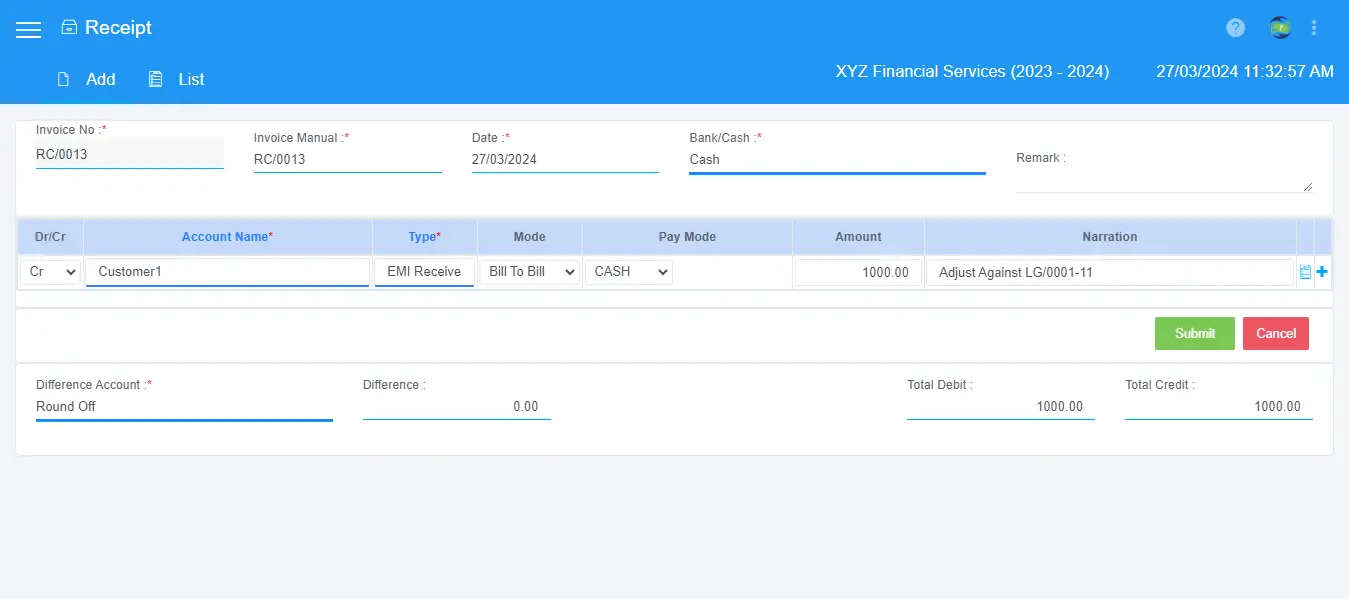Add a new row with plus icon
The width and height of the screenshot is (1349, 599).
[1322, 272]
